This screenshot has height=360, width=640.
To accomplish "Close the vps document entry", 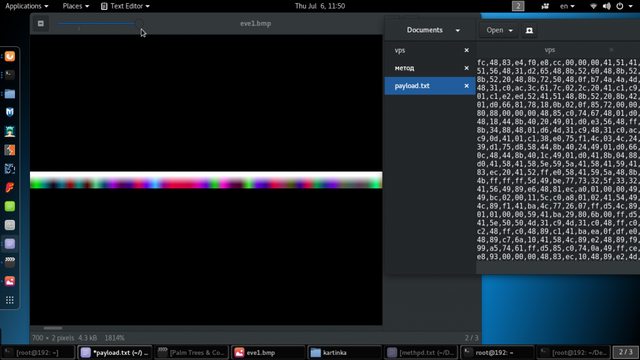I will [x=467, y=50].
